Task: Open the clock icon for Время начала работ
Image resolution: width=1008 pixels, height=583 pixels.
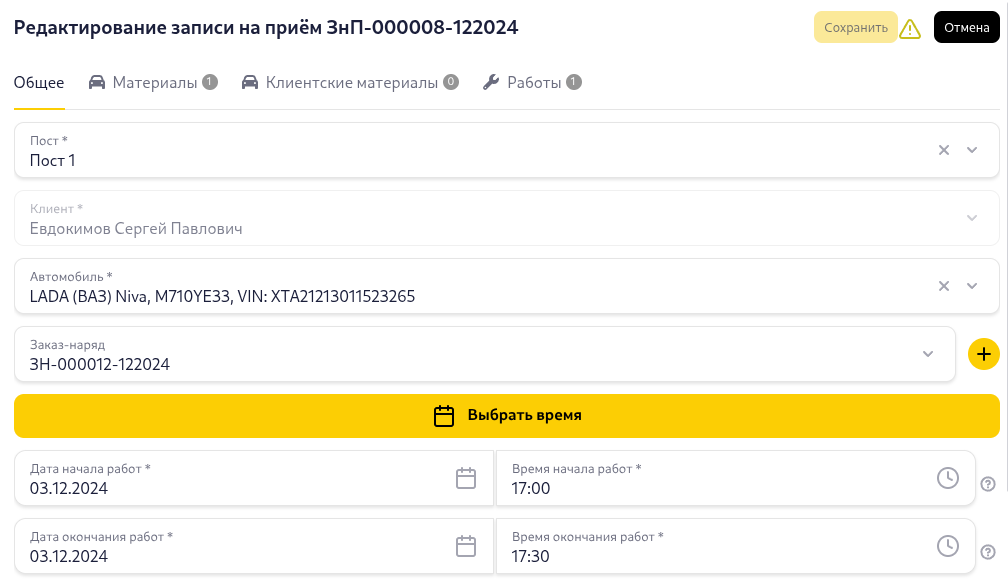Action: click(948, 478)
